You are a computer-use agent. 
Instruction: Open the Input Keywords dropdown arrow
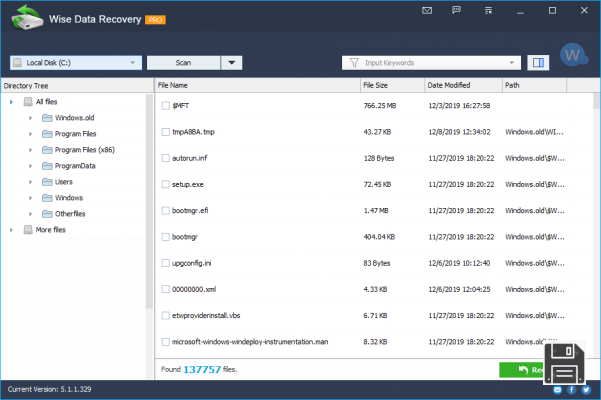(511, 62)
